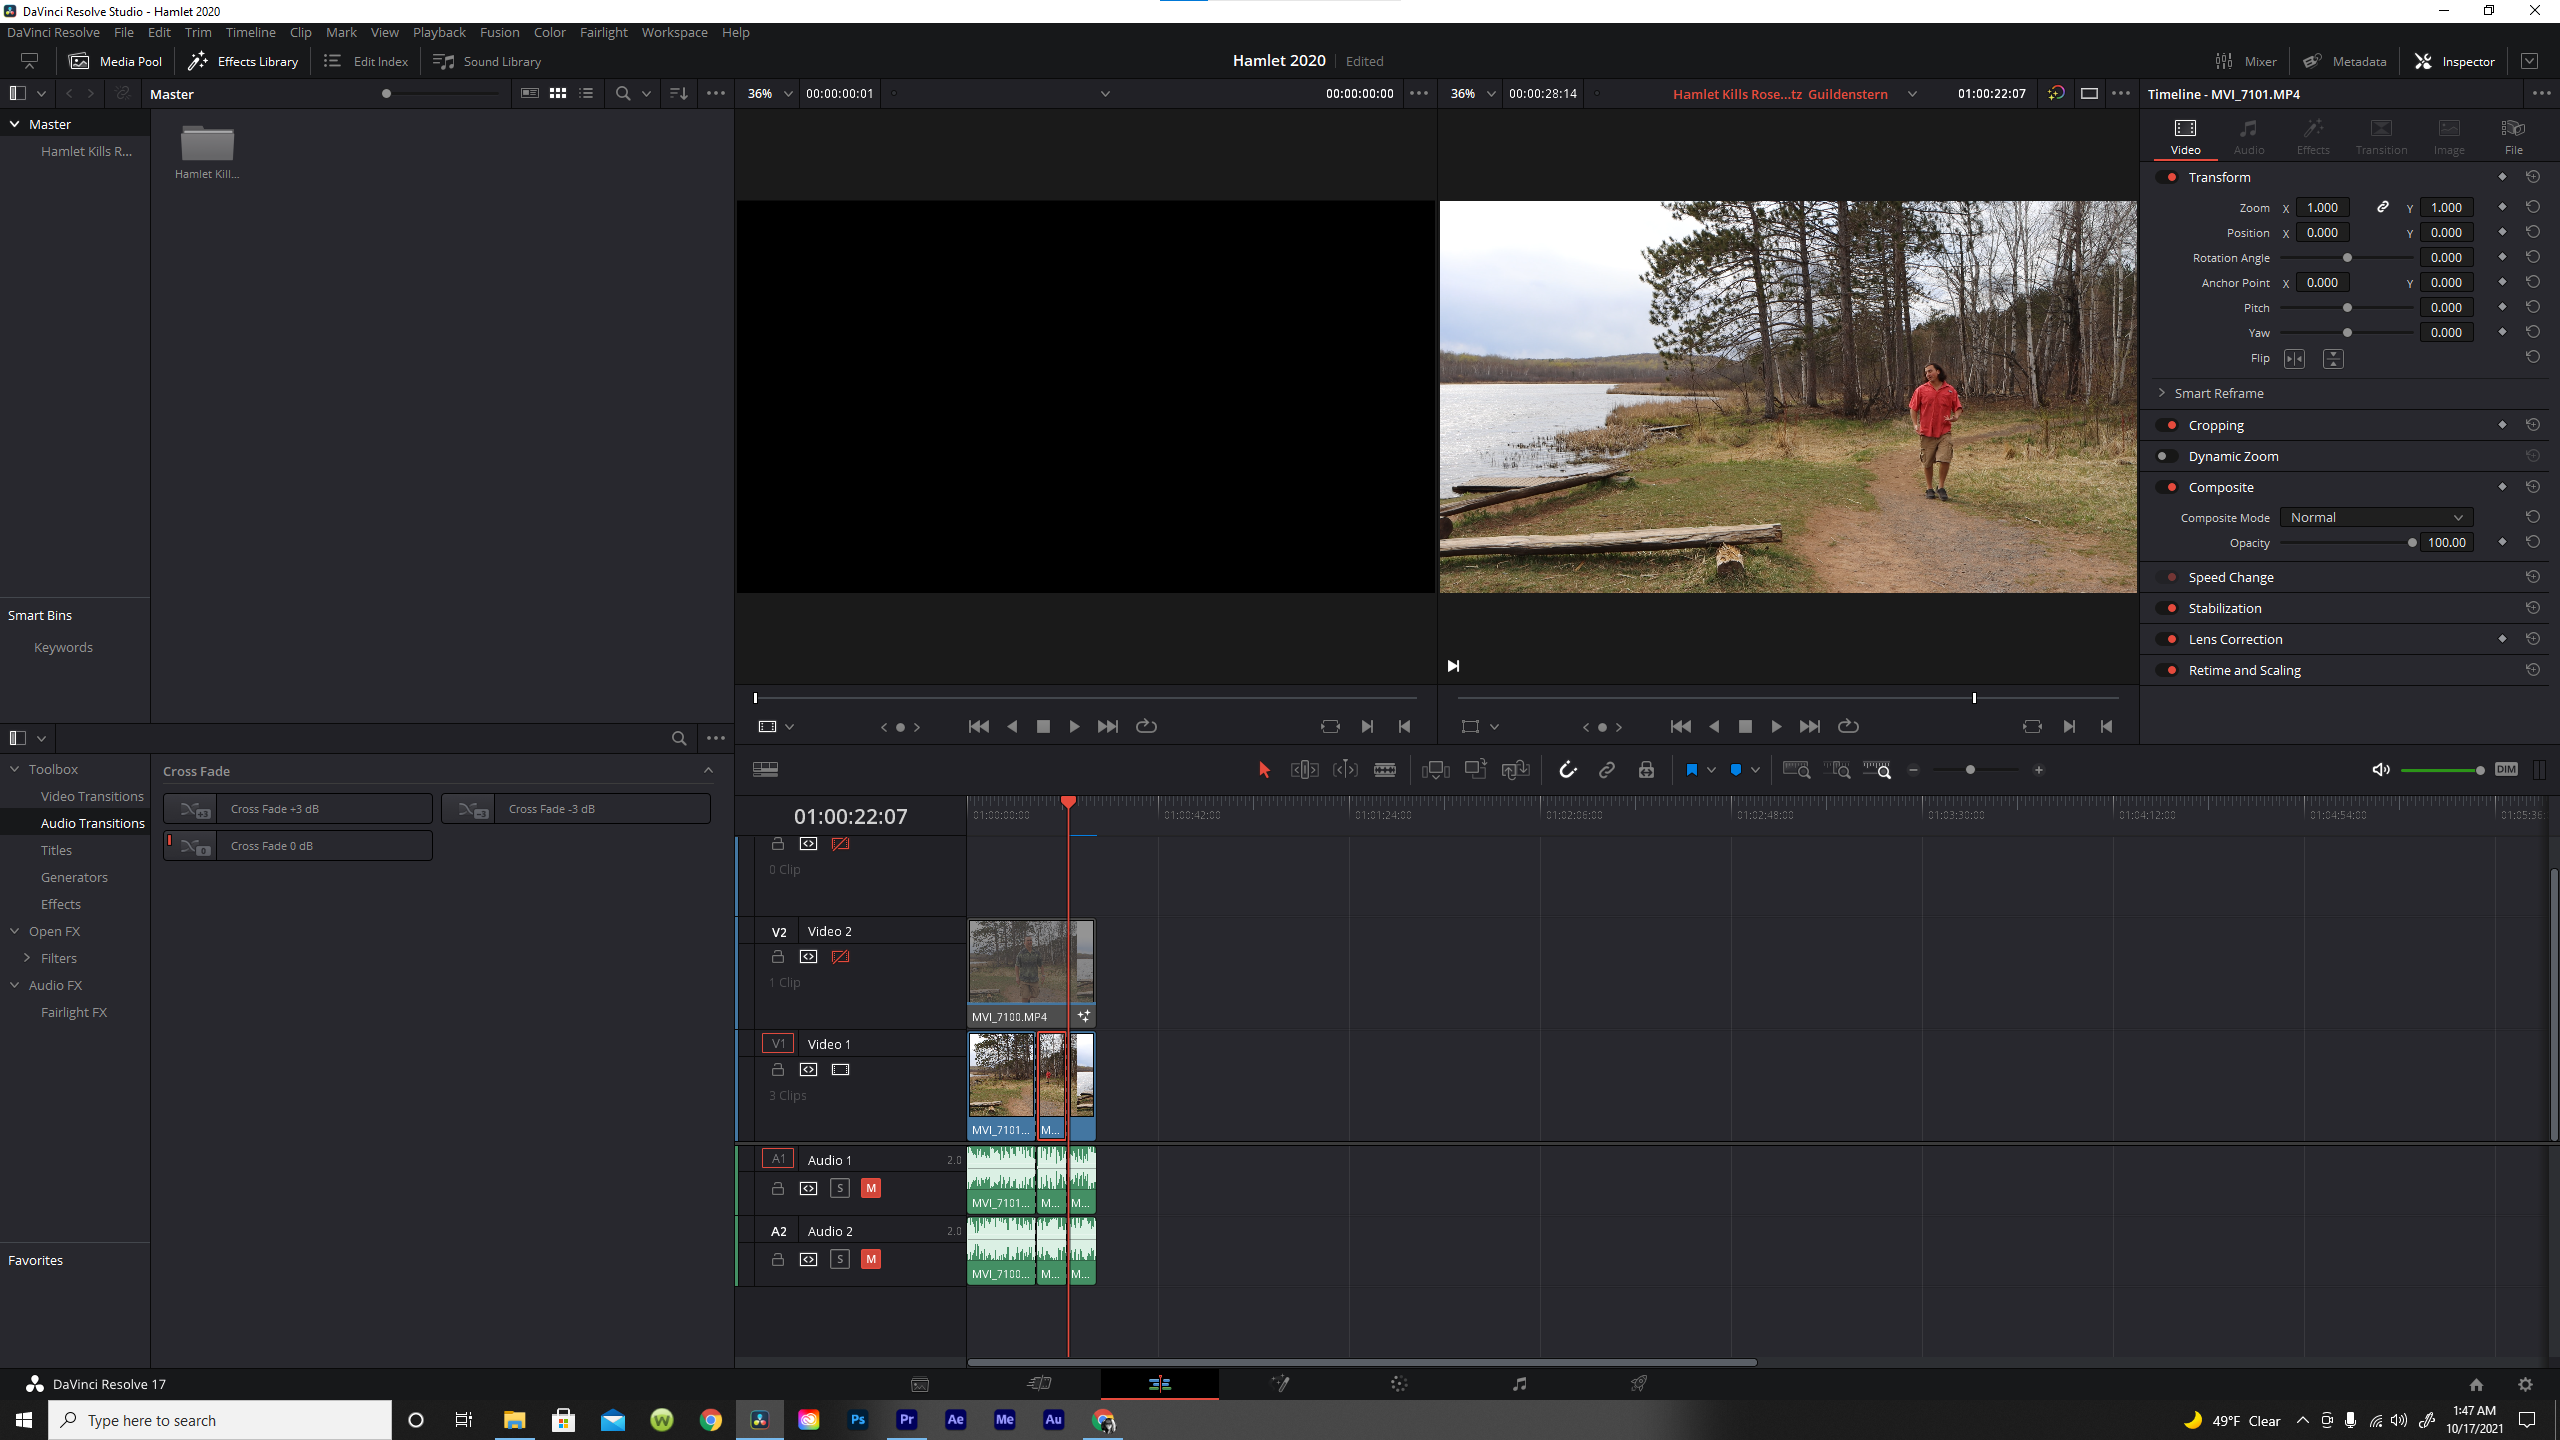Screen dimensions: 2560x1440
Task: Activate the Dynamic Trim Mode tool
Action: (x=1345, y=769)
